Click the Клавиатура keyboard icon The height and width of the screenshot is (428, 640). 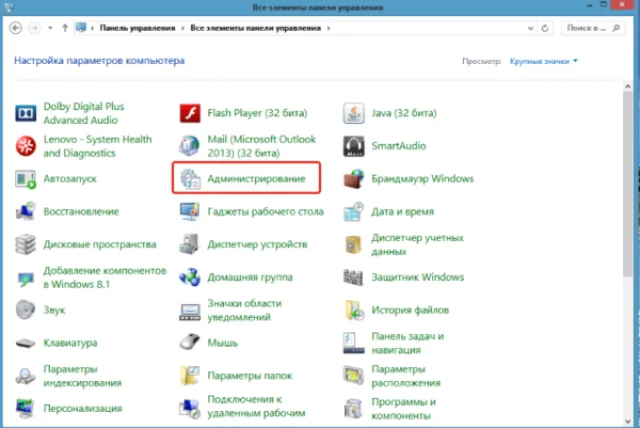point(25,343)
